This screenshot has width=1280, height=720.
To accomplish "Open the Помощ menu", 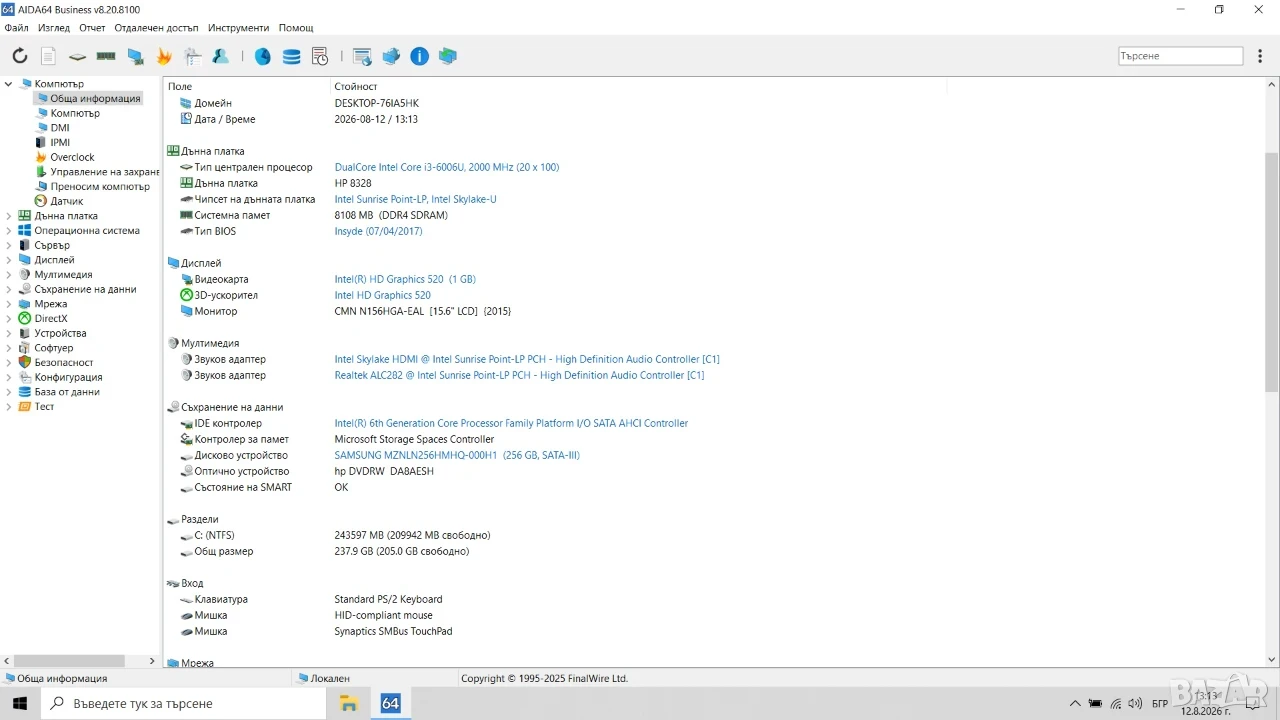I will point(296,28).
